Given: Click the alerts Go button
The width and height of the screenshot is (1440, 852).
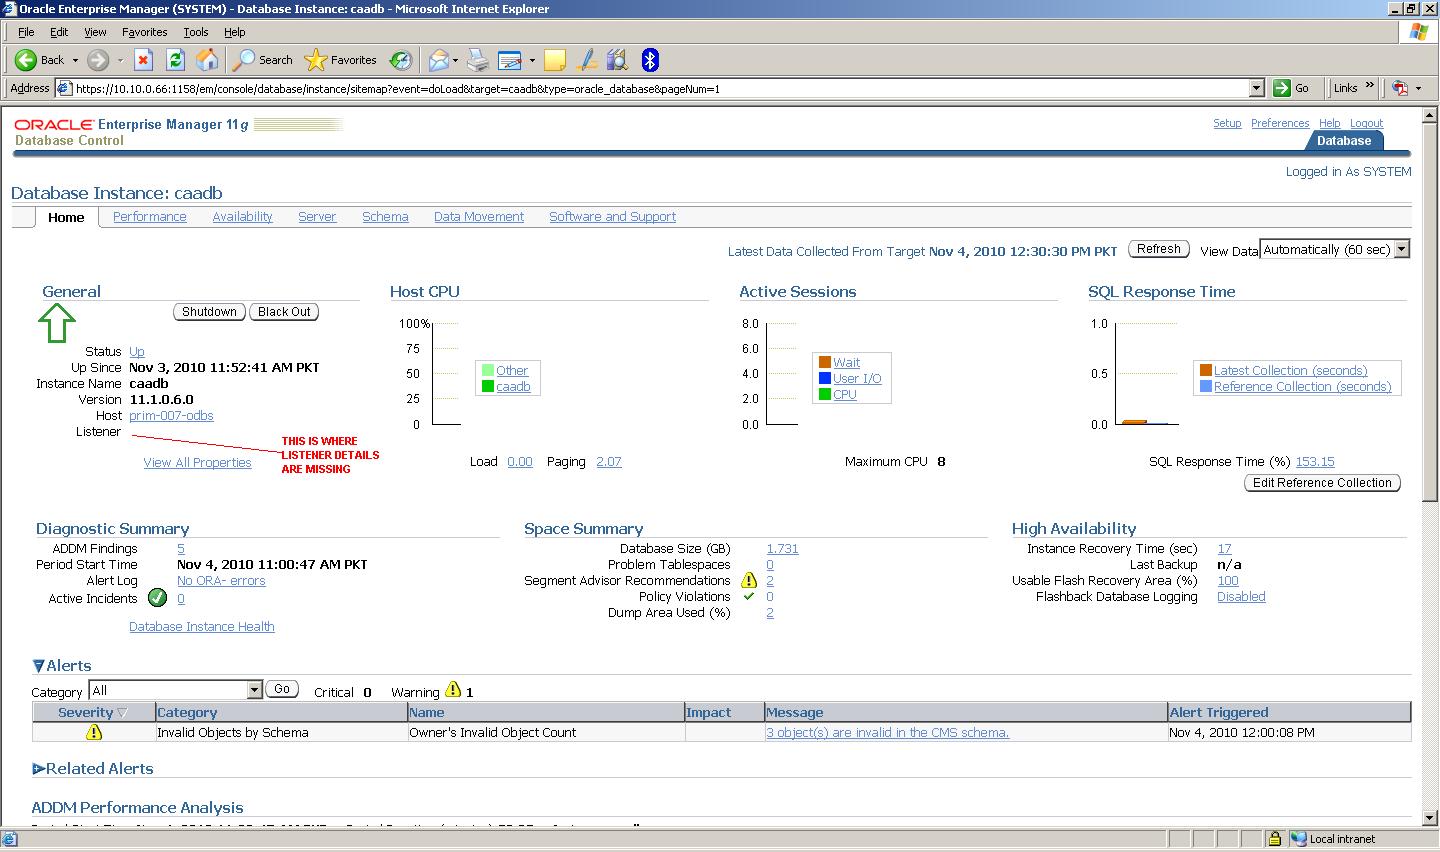Looking at the screenshot, I should (282, 689).
